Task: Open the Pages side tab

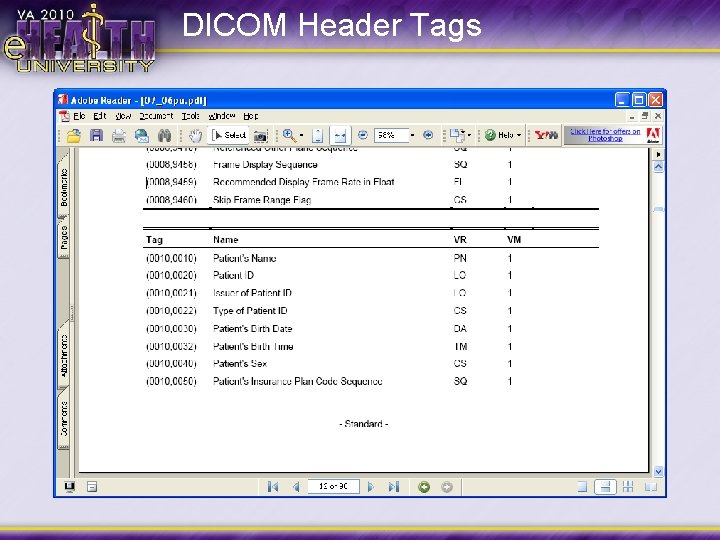Action: [x=64, y=237]
